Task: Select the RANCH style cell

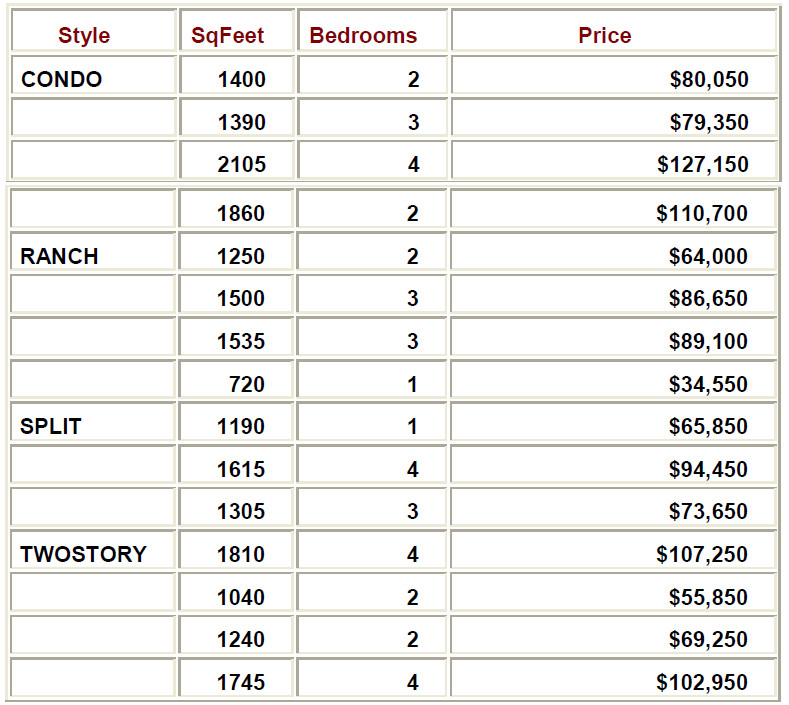Action: (59, 256)
